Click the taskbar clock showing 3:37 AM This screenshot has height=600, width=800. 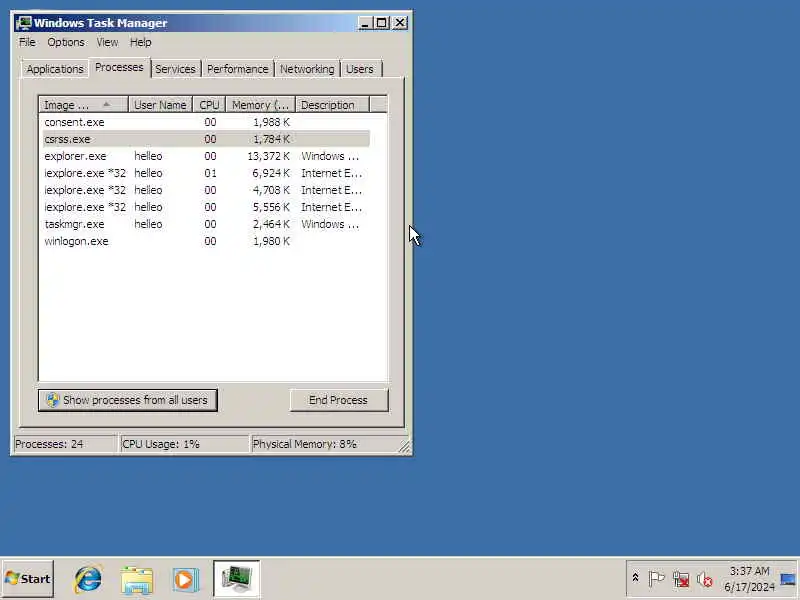(x=749, y=579)
